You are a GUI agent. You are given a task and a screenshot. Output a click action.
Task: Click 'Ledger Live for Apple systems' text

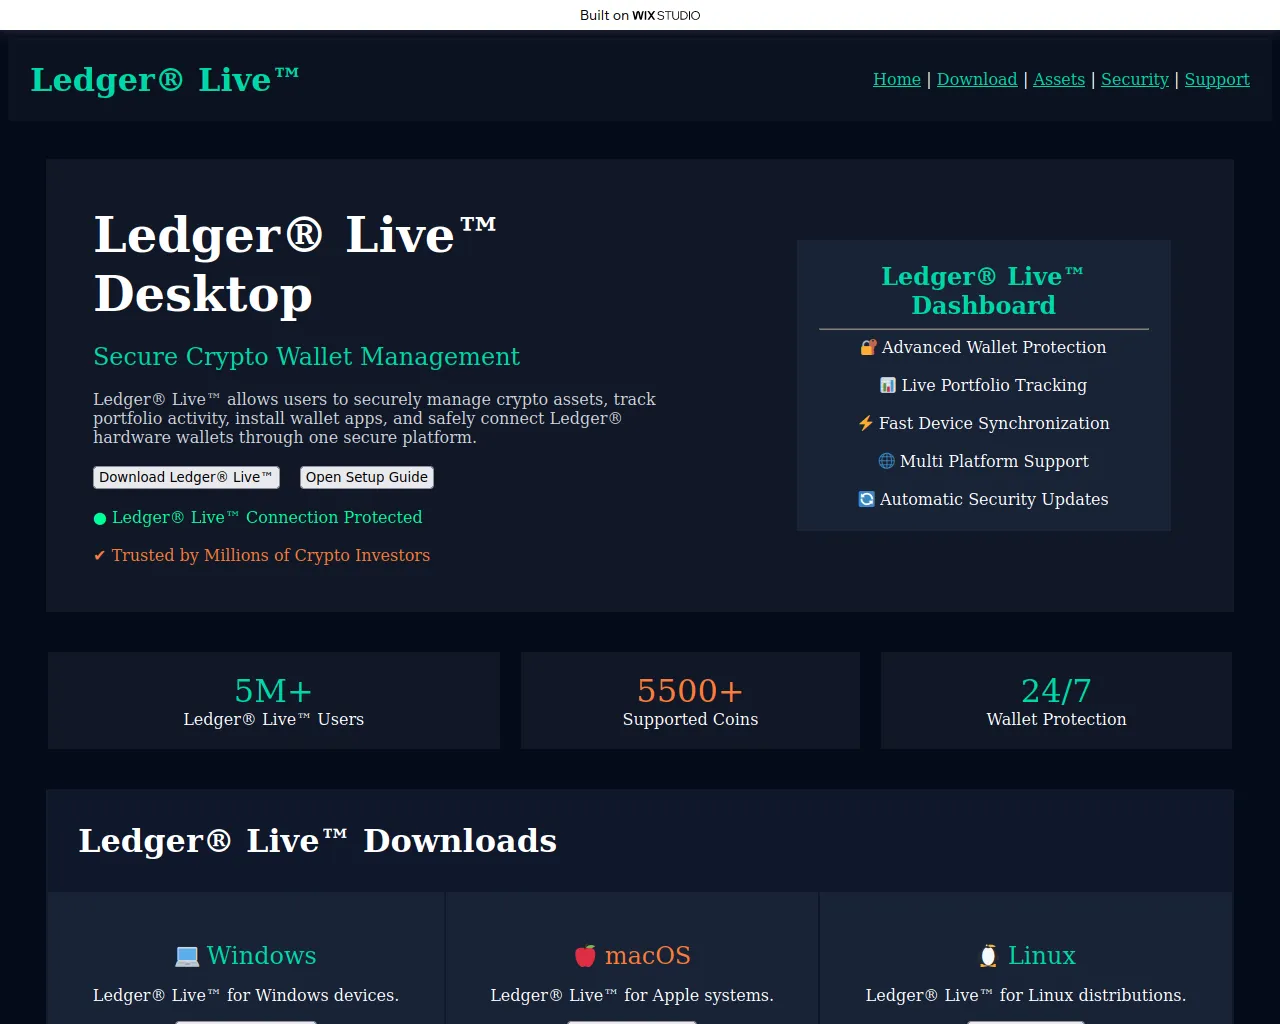[632, 995]
